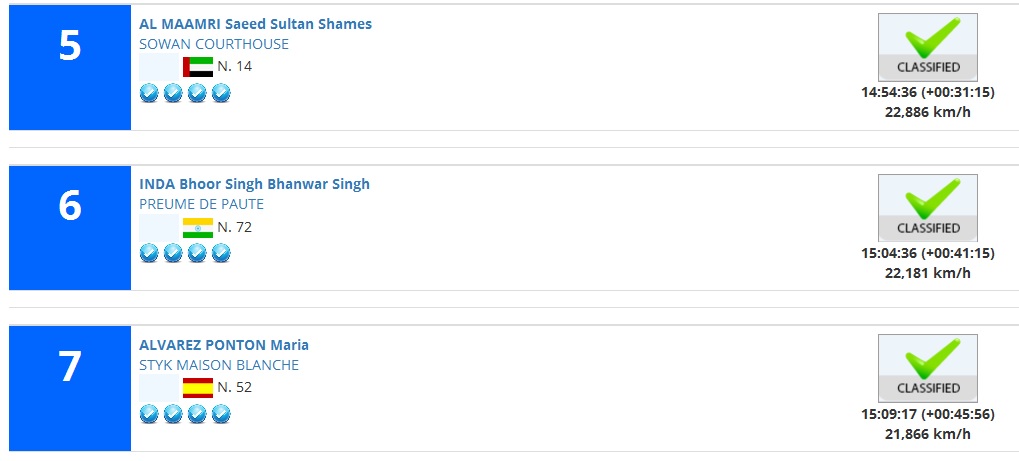Open horse STYK MAISON BLANCHE page
This screenshot has height=461, width=1019.
(219, 365)
